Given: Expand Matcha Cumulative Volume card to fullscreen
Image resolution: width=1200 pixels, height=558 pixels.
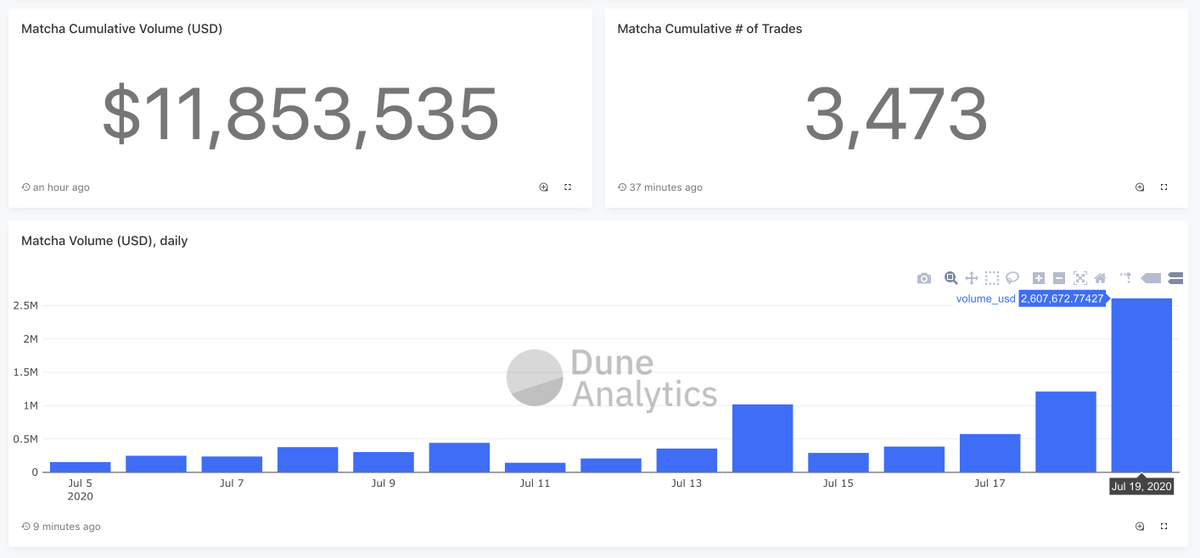Looking at the screenshot, I should click(568, 187).
